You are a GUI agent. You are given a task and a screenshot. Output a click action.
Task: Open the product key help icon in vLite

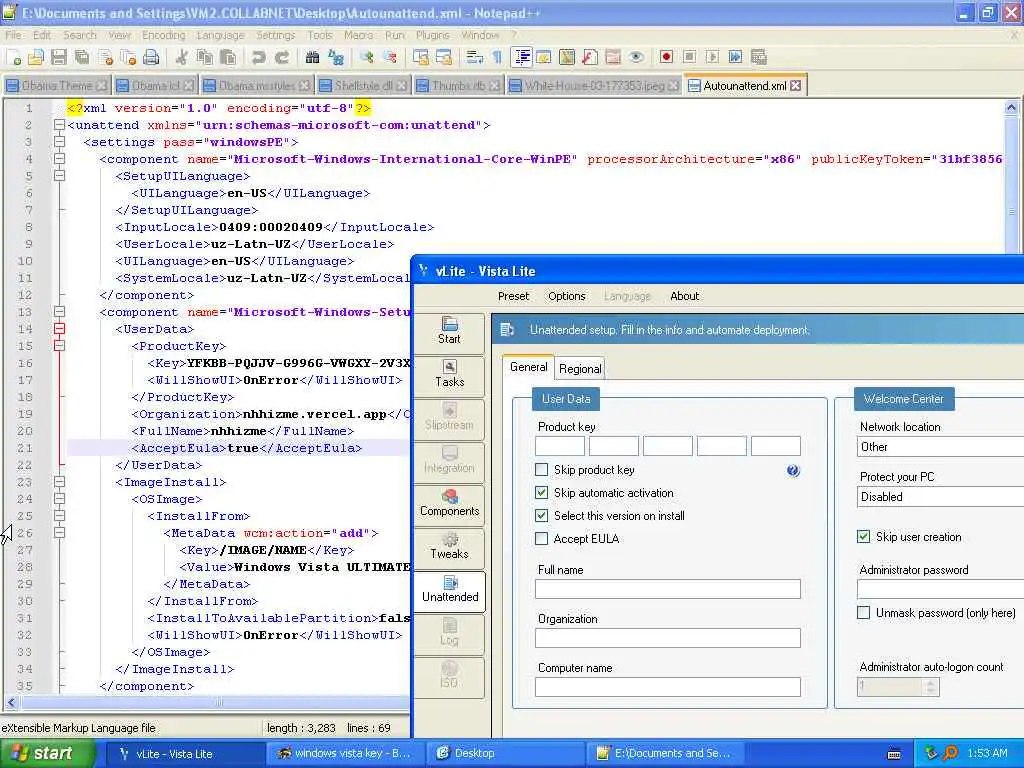pos(793,470)
